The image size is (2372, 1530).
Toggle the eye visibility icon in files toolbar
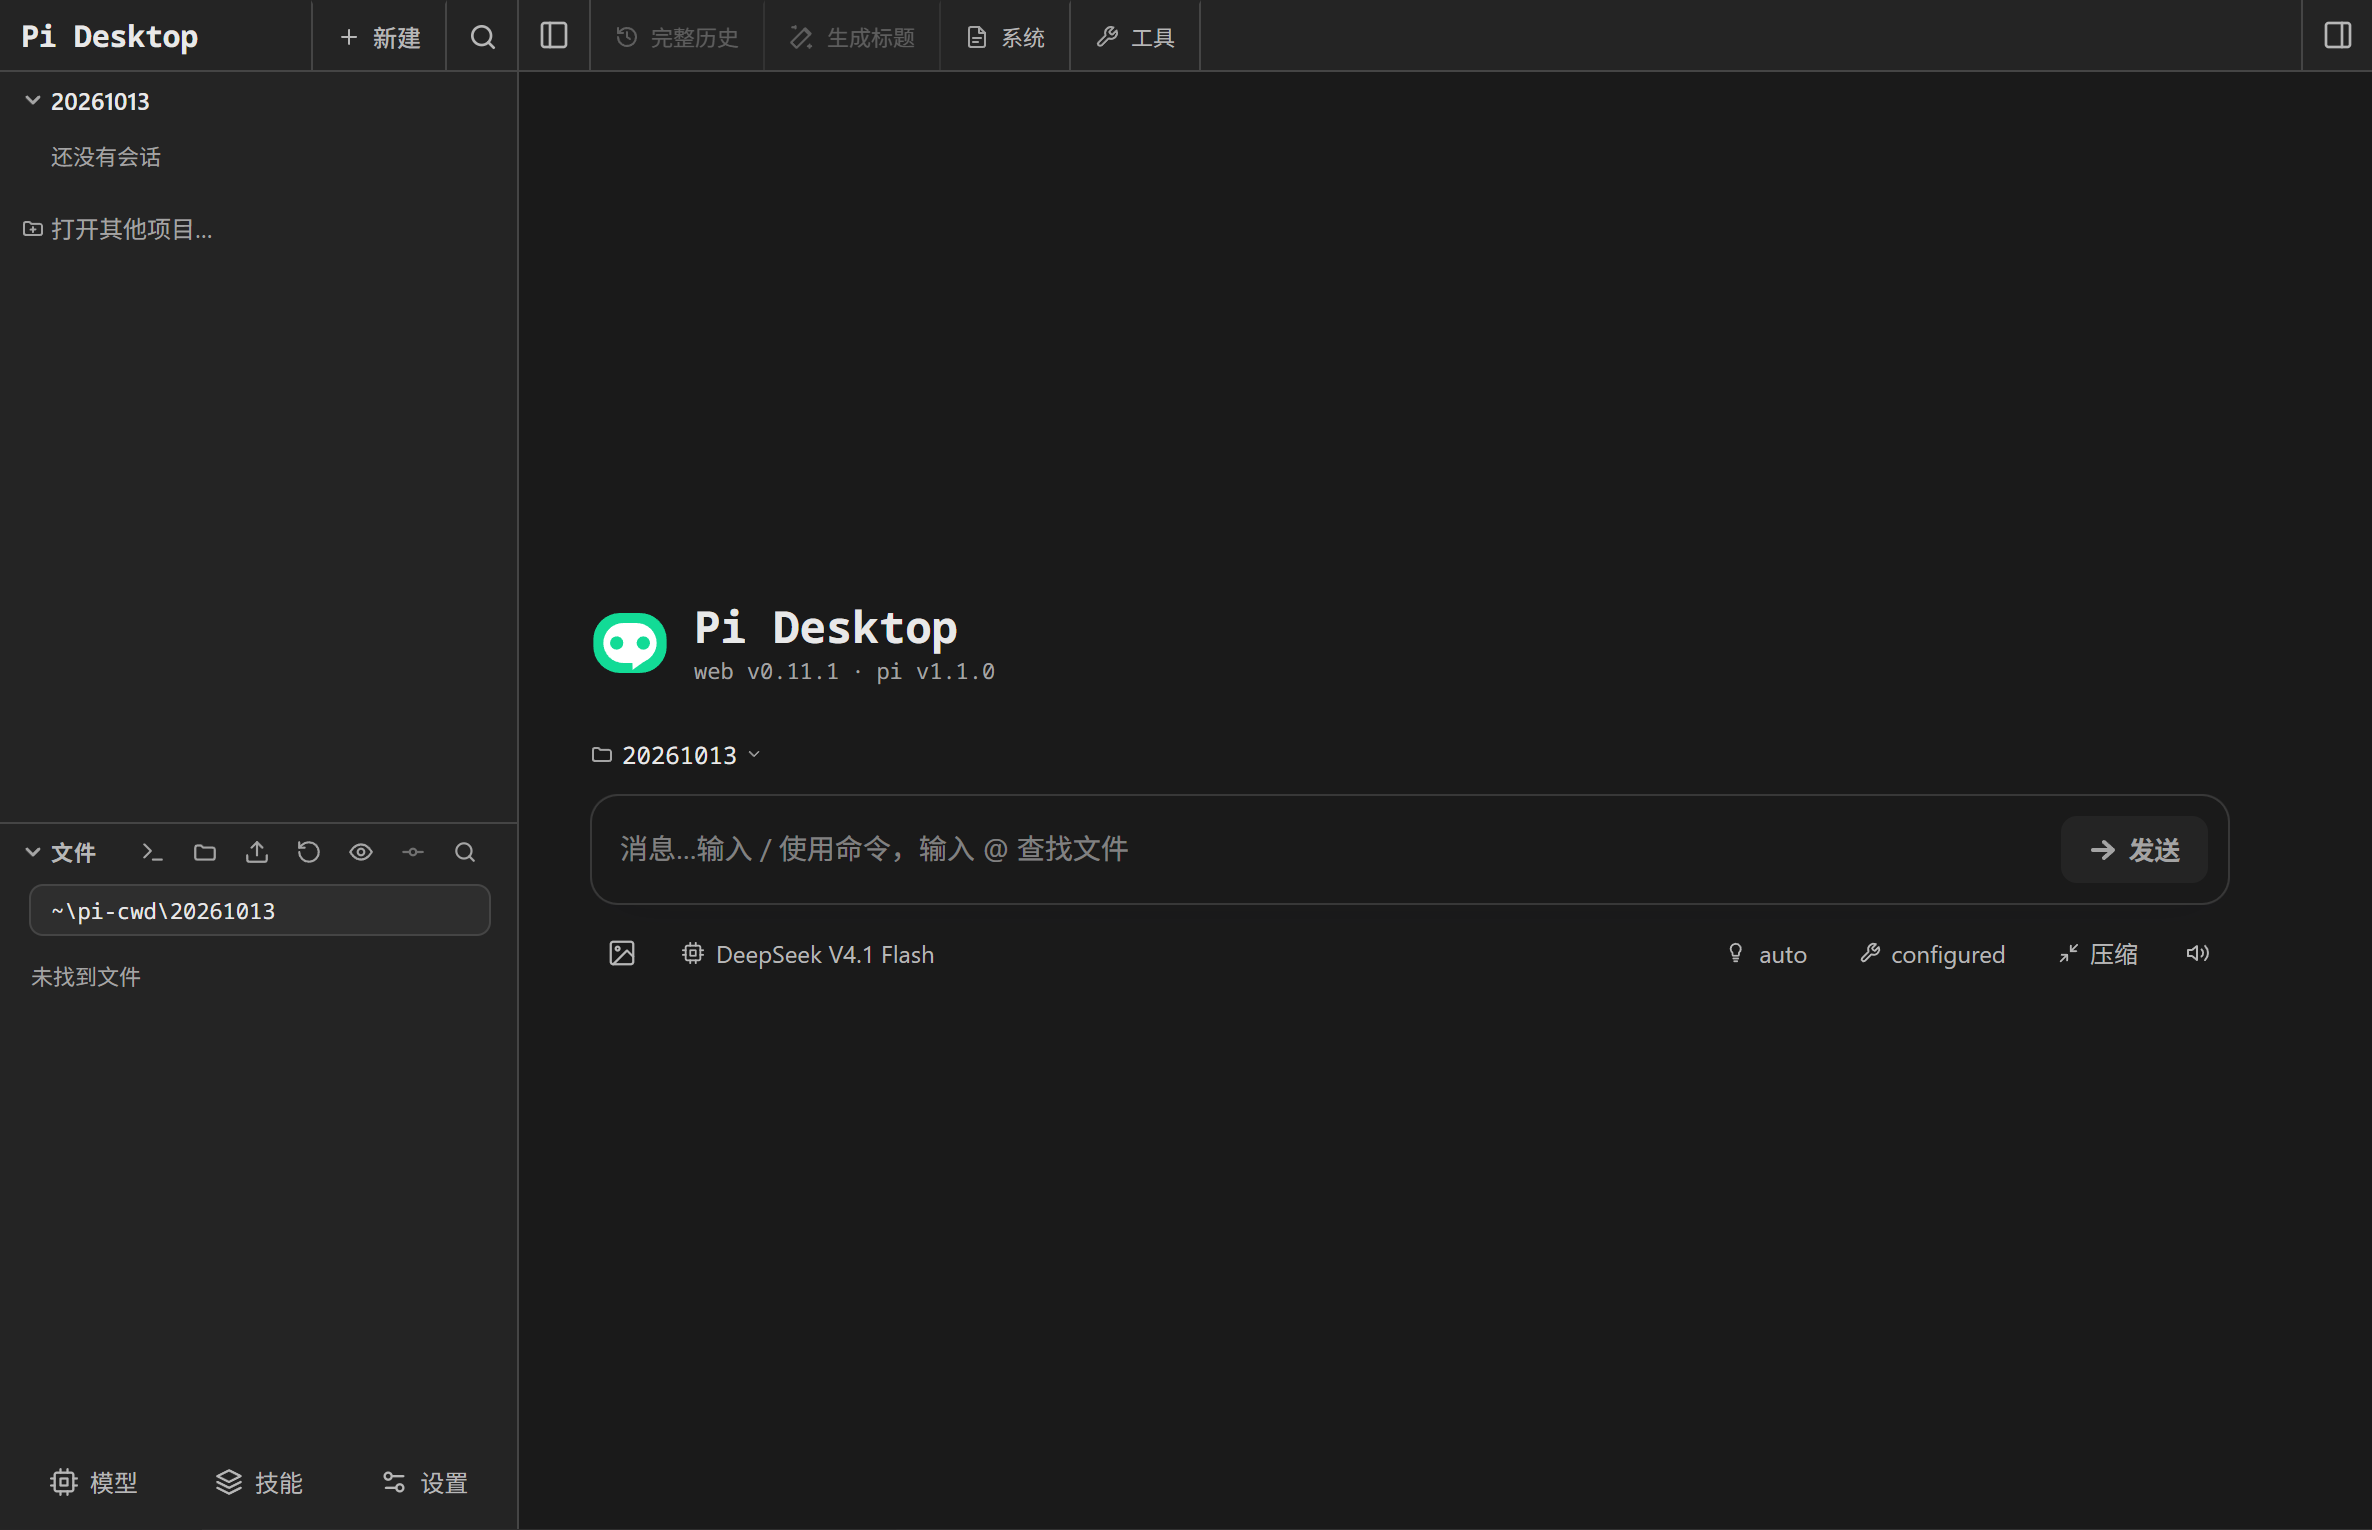point(361,852)
